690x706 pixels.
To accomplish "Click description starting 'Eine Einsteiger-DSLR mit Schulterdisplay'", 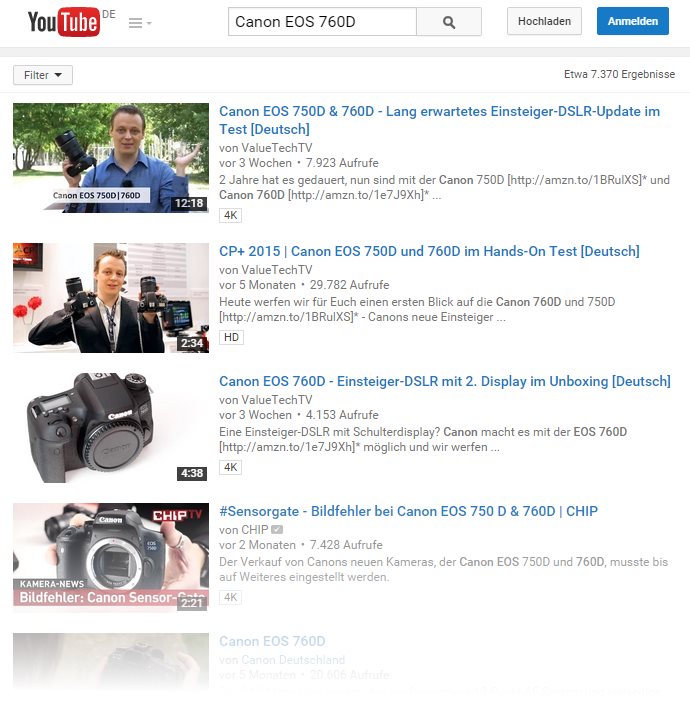I will coord(423,439).
